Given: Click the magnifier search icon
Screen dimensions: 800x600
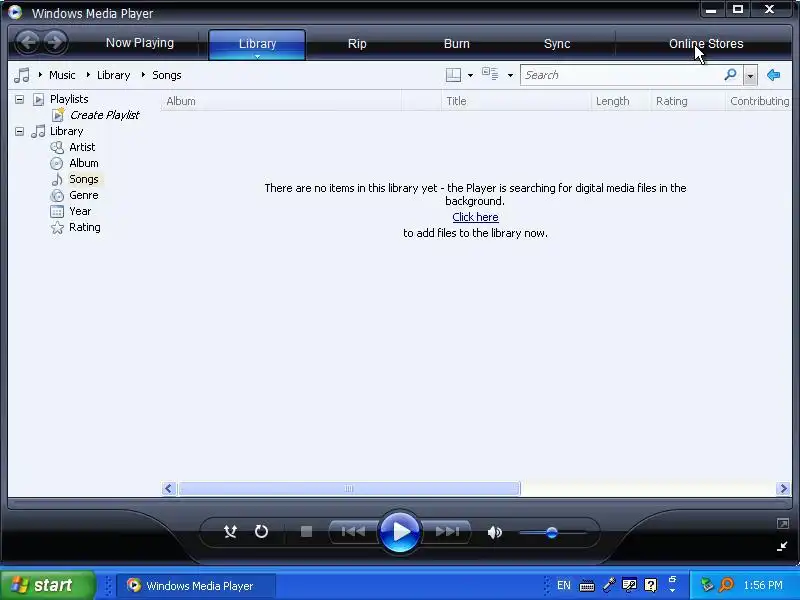Looking at the screenshot, I should pos(731,75).
